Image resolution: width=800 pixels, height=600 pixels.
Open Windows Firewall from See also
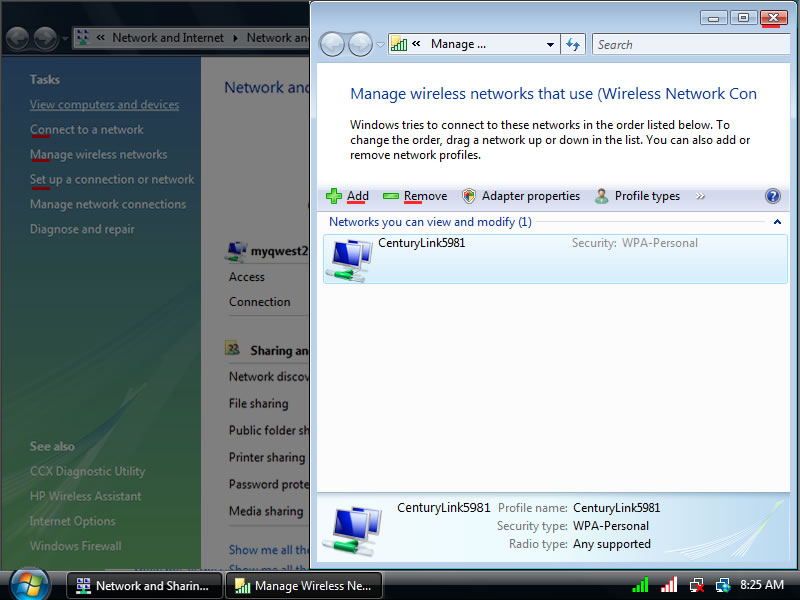pyautogui.click(x=75, y=546)
